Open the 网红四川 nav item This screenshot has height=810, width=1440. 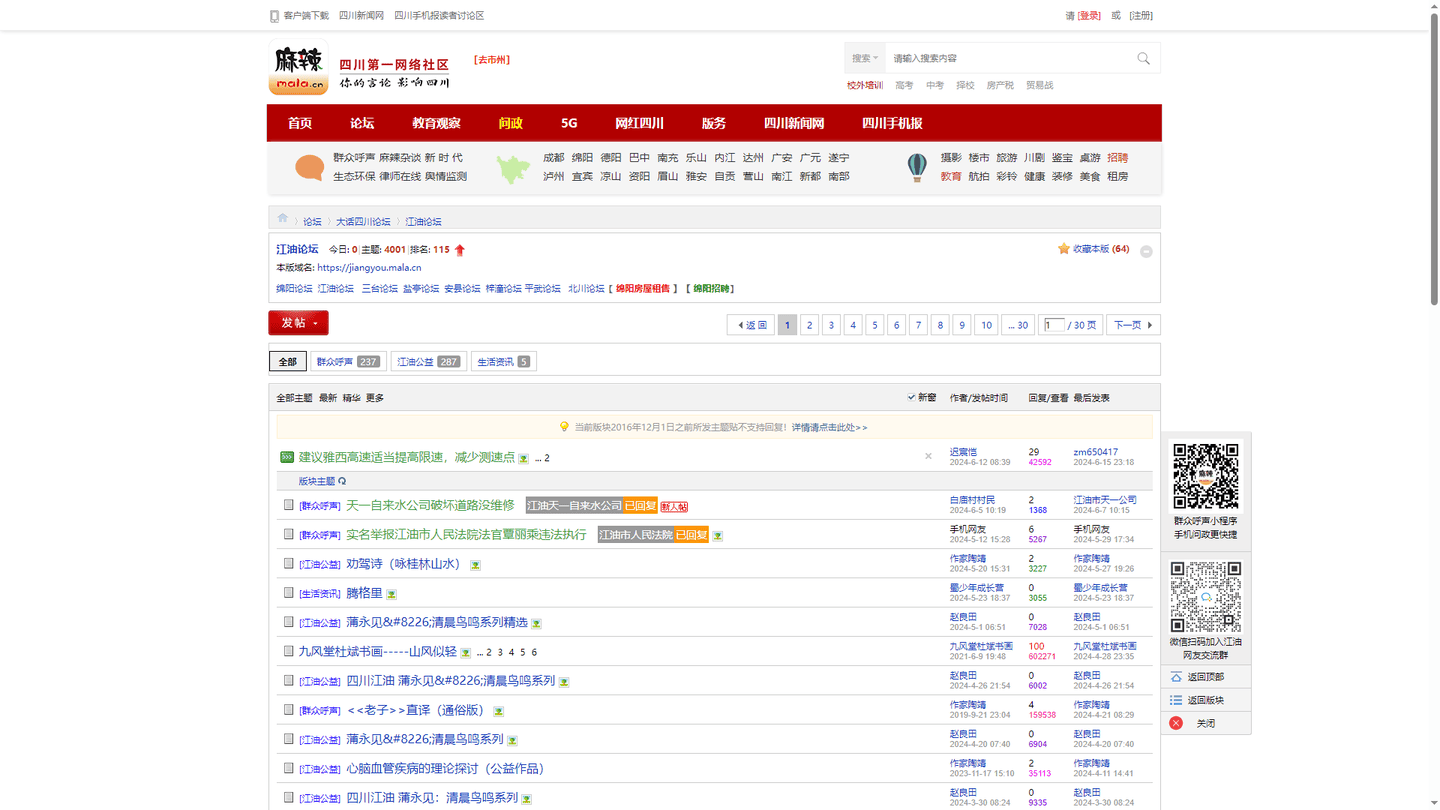click(x=639, y=123)
